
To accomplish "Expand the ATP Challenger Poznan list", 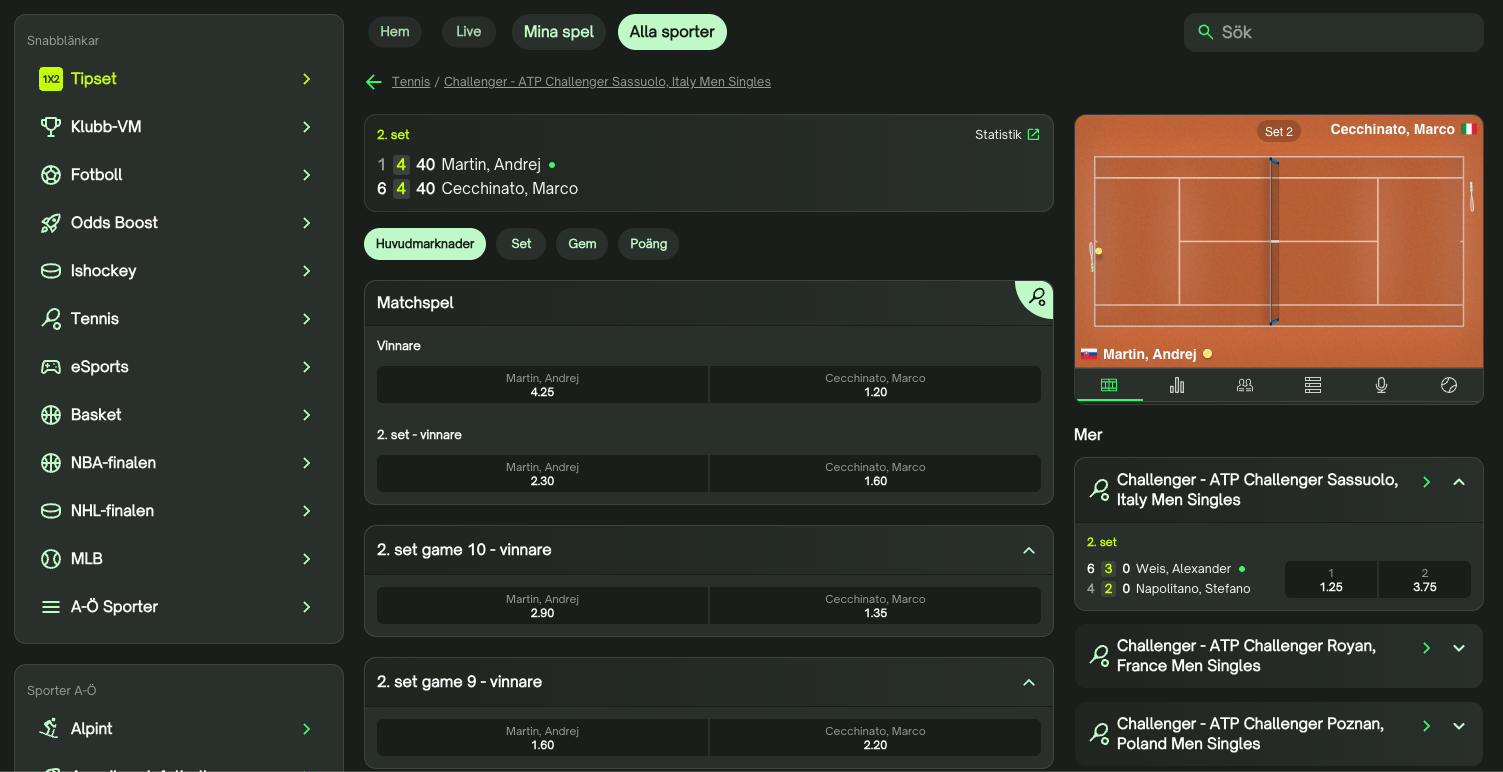I will (1459, 726).
